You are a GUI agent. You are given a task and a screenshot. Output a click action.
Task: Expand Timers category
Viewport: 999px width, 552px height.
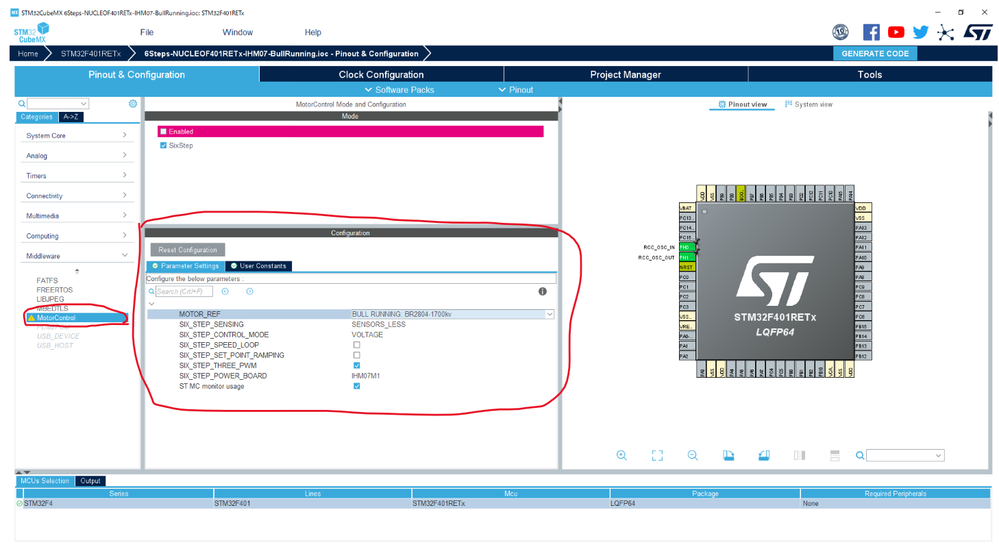(x=76, y=175)
